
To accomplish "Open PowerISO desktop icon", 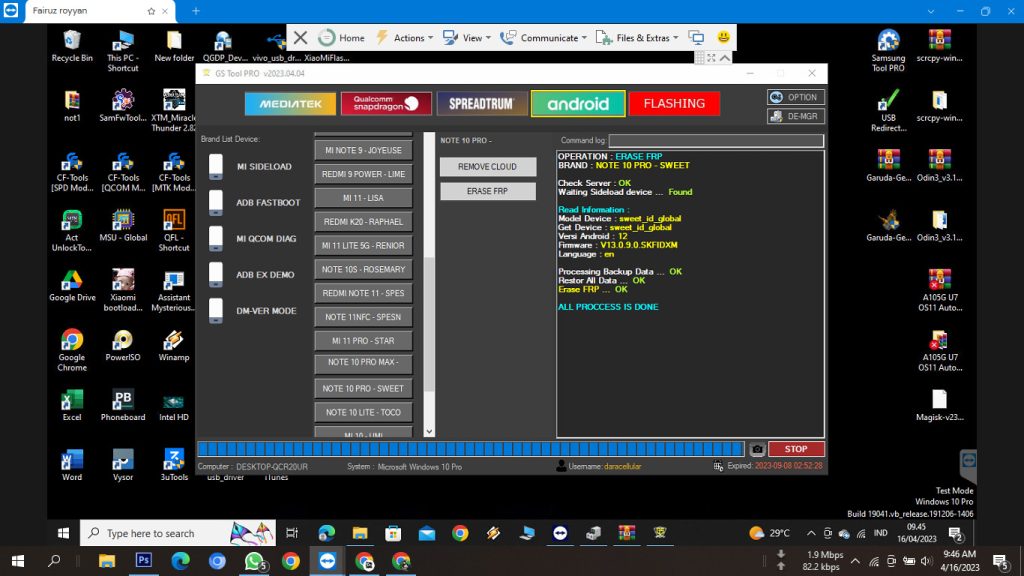I will 123,345.
